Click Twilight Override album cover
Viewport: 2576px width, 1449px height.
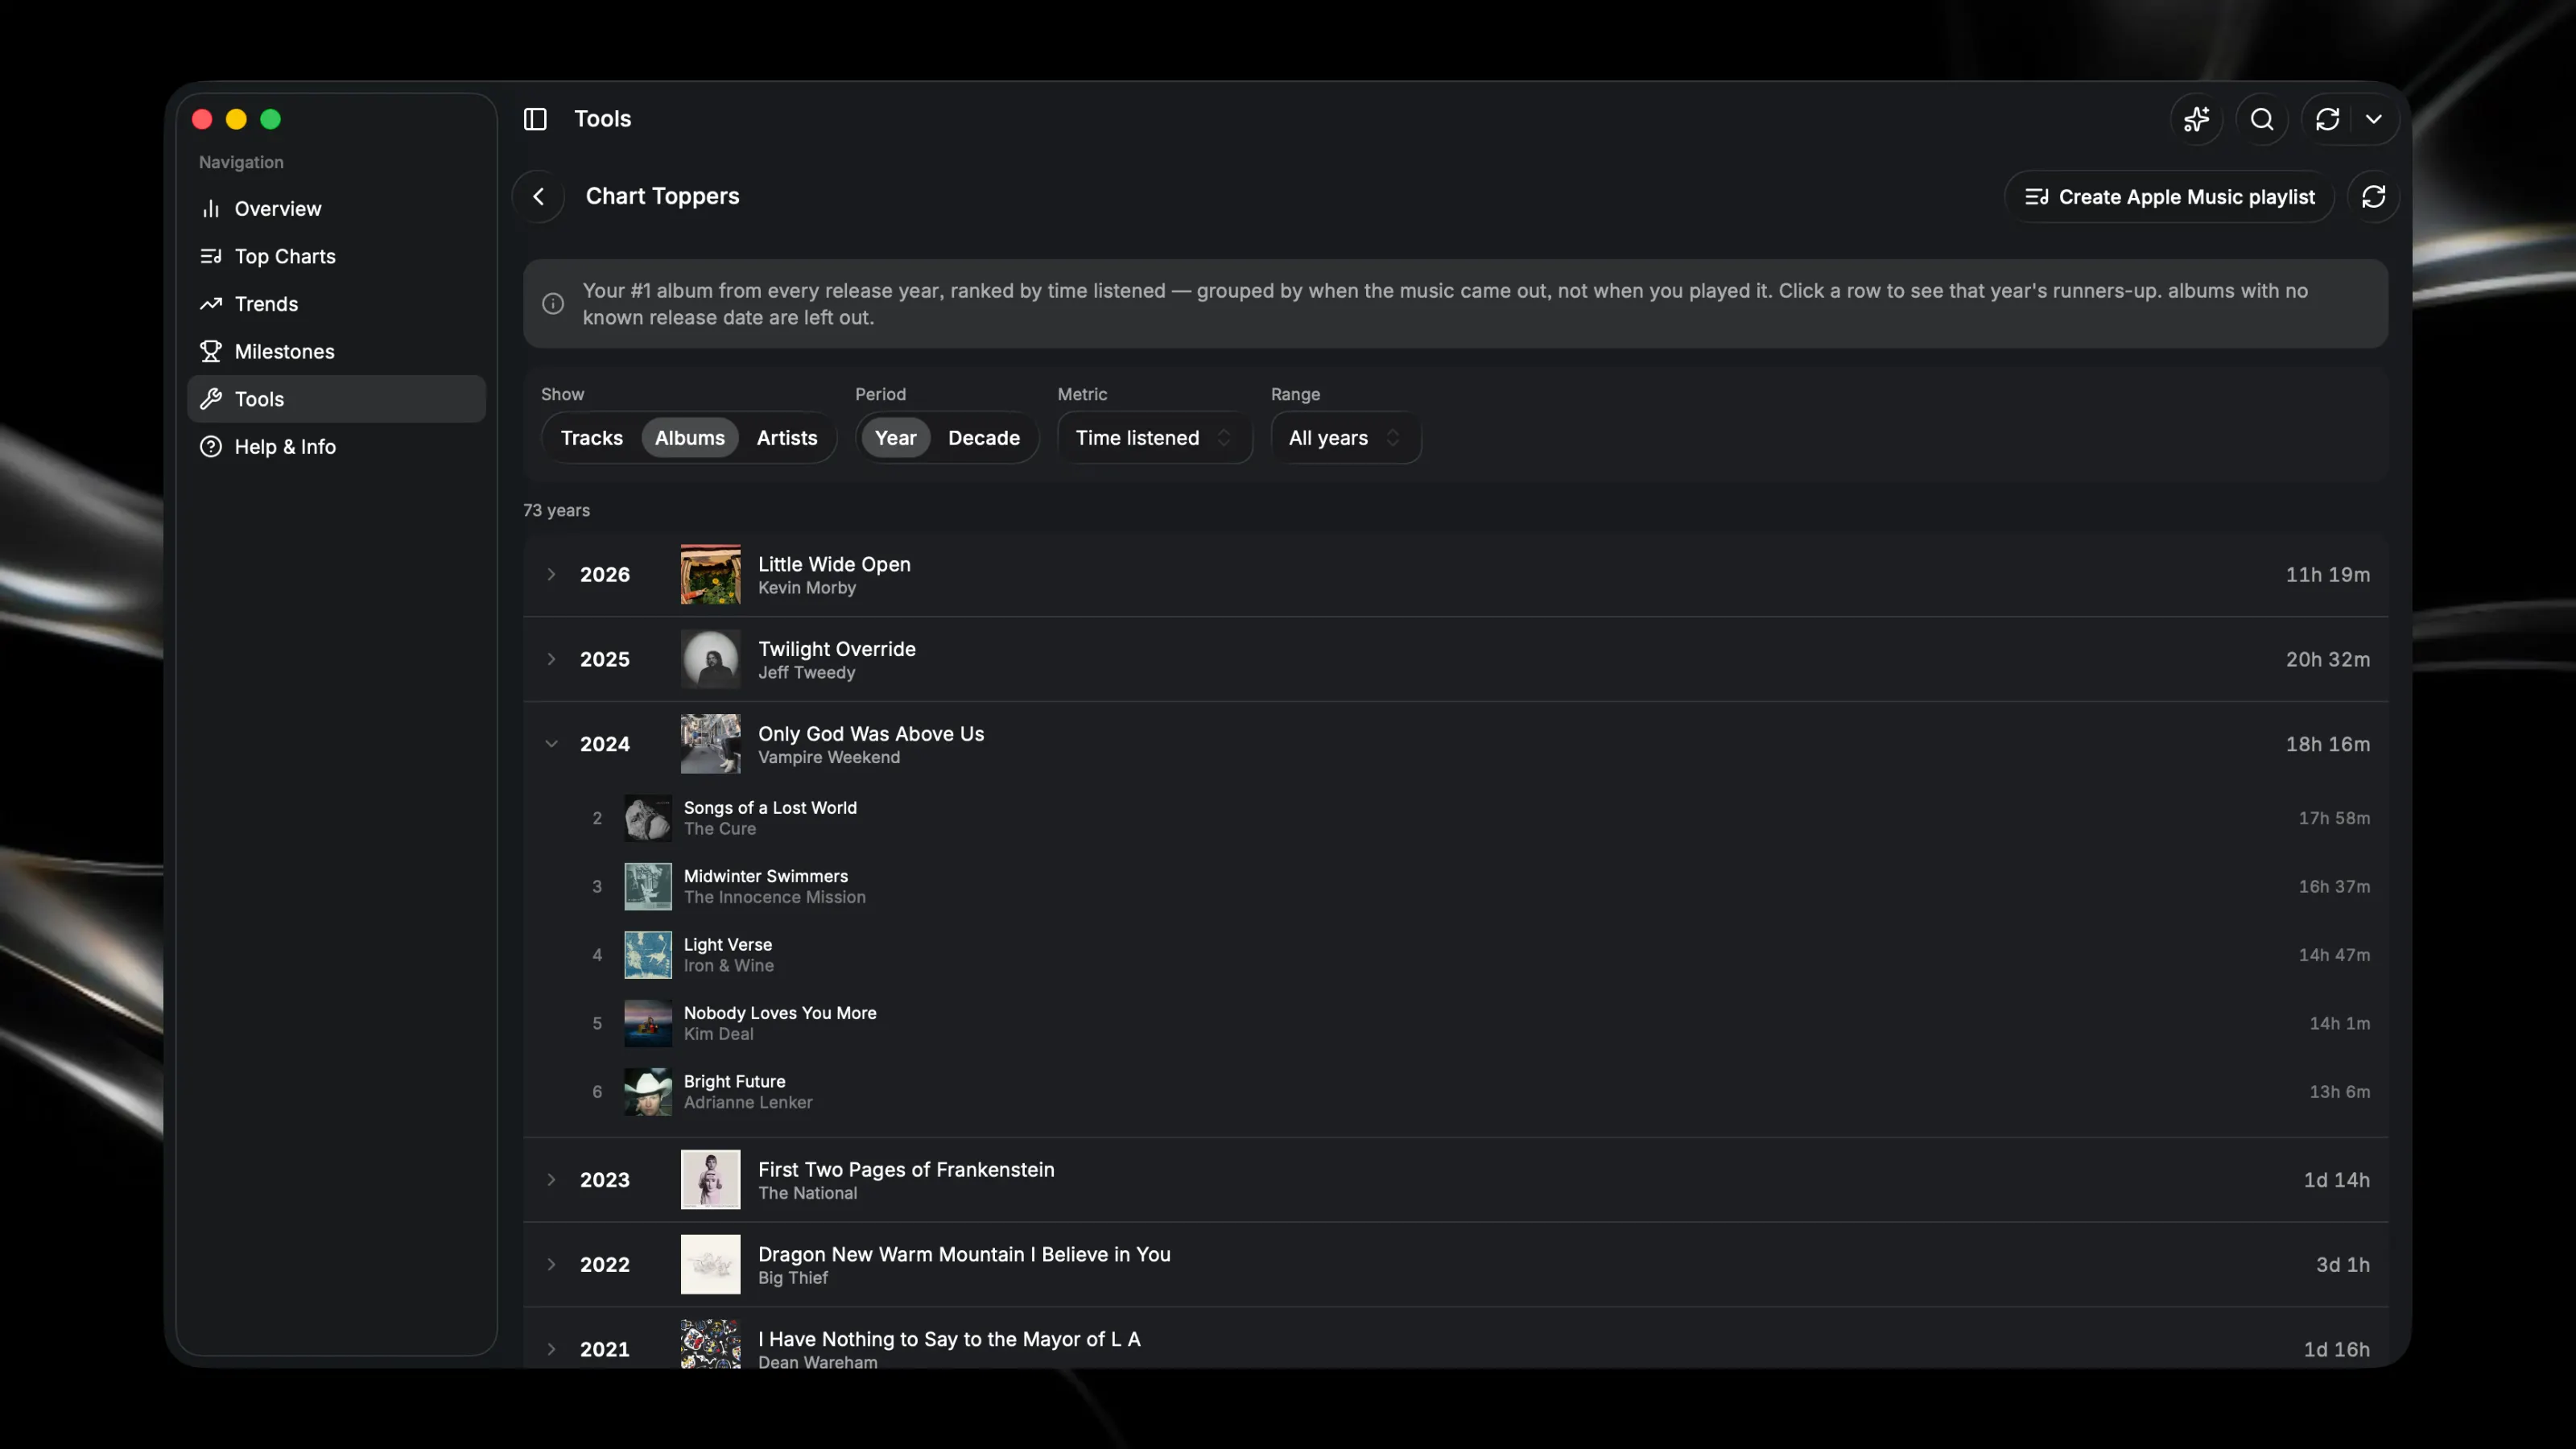pyautogui.click(x=711, y=659)
